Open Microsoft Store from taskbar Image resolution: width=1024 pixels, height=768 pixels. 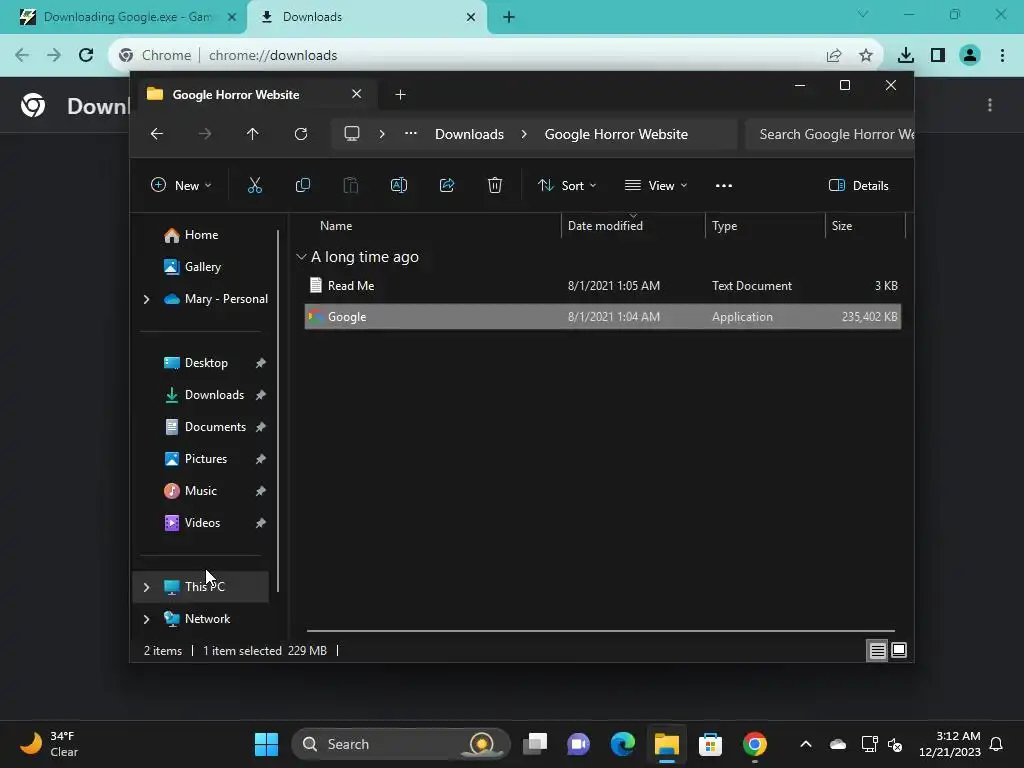pos(710,744)
